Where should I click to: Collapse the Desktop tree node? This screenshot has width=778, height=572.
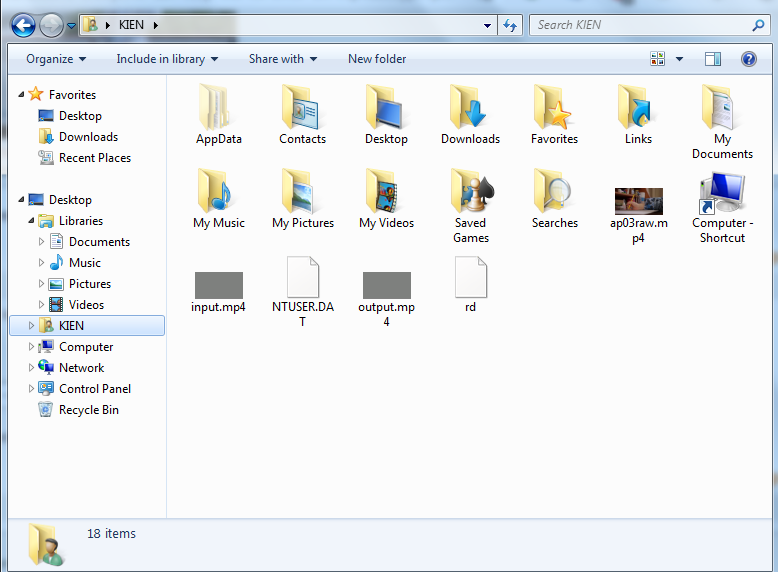tap(21, 199)
